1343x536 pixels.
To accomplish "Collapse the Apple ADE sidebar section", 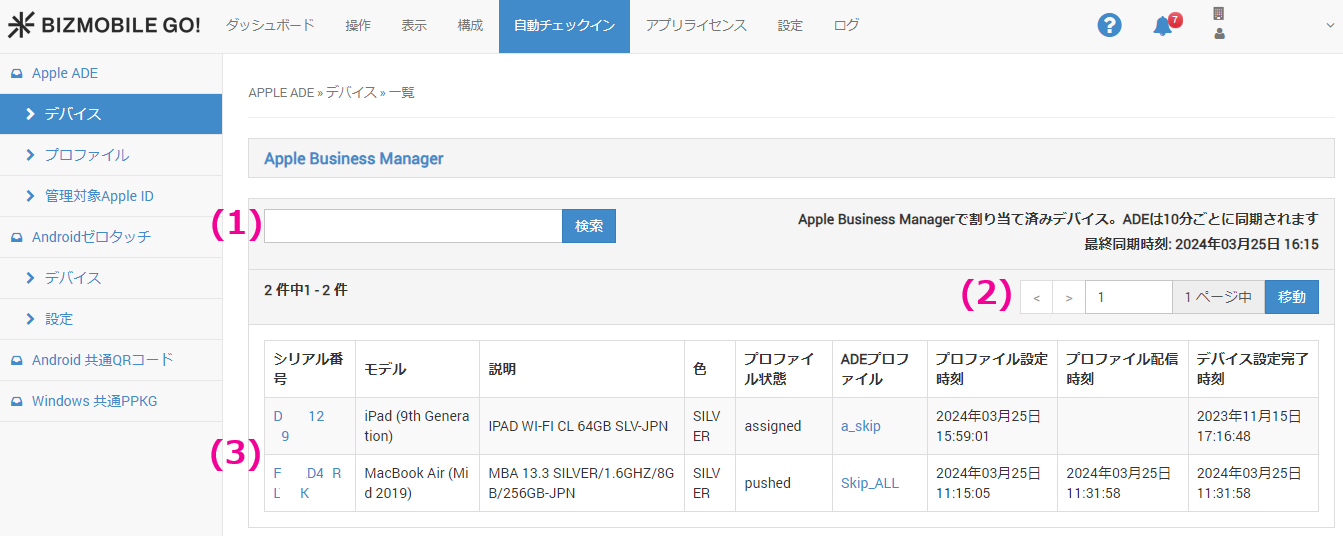I will click(x=64, y=73).
